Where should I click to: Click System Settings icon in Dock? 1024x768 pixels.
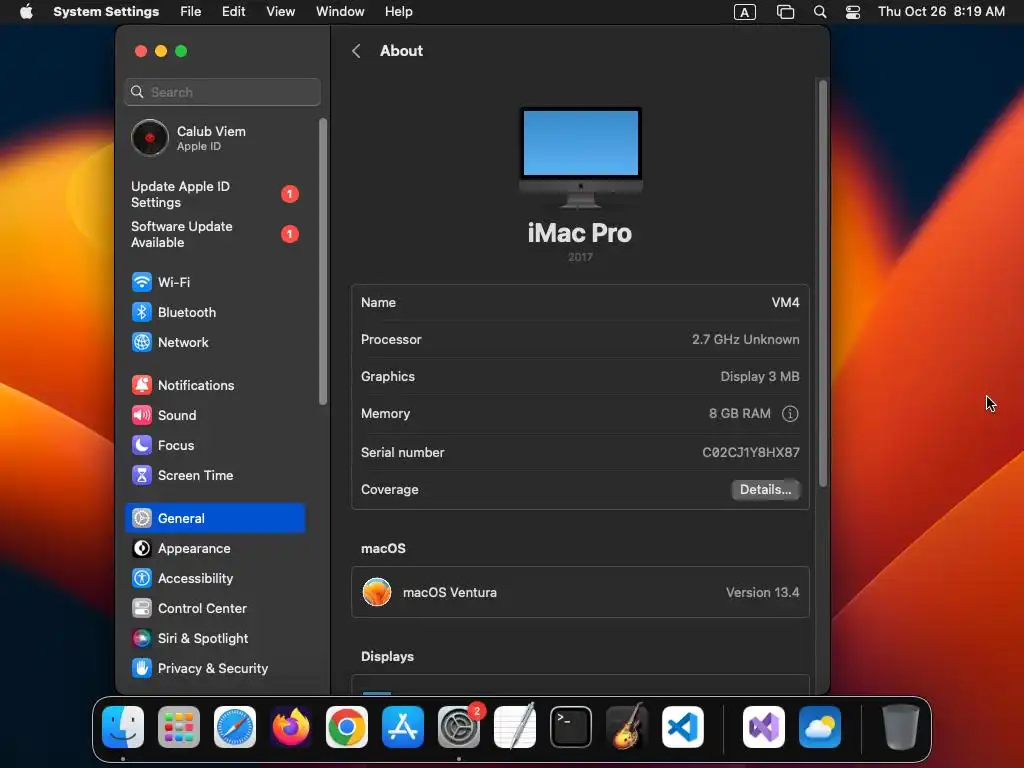point(458,727)
